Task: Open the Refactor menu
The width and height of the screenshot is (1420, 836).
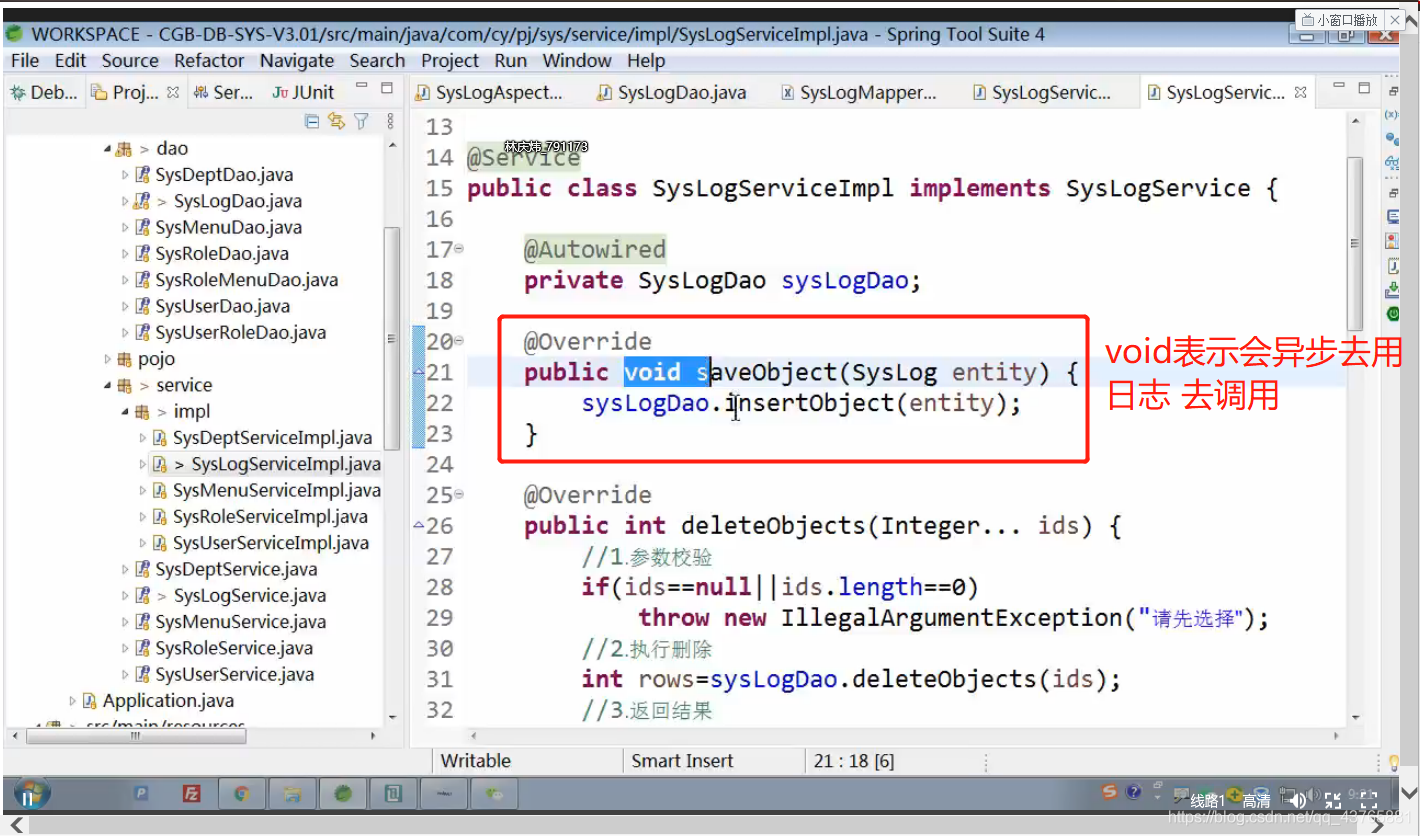Action: pos(209,60)
